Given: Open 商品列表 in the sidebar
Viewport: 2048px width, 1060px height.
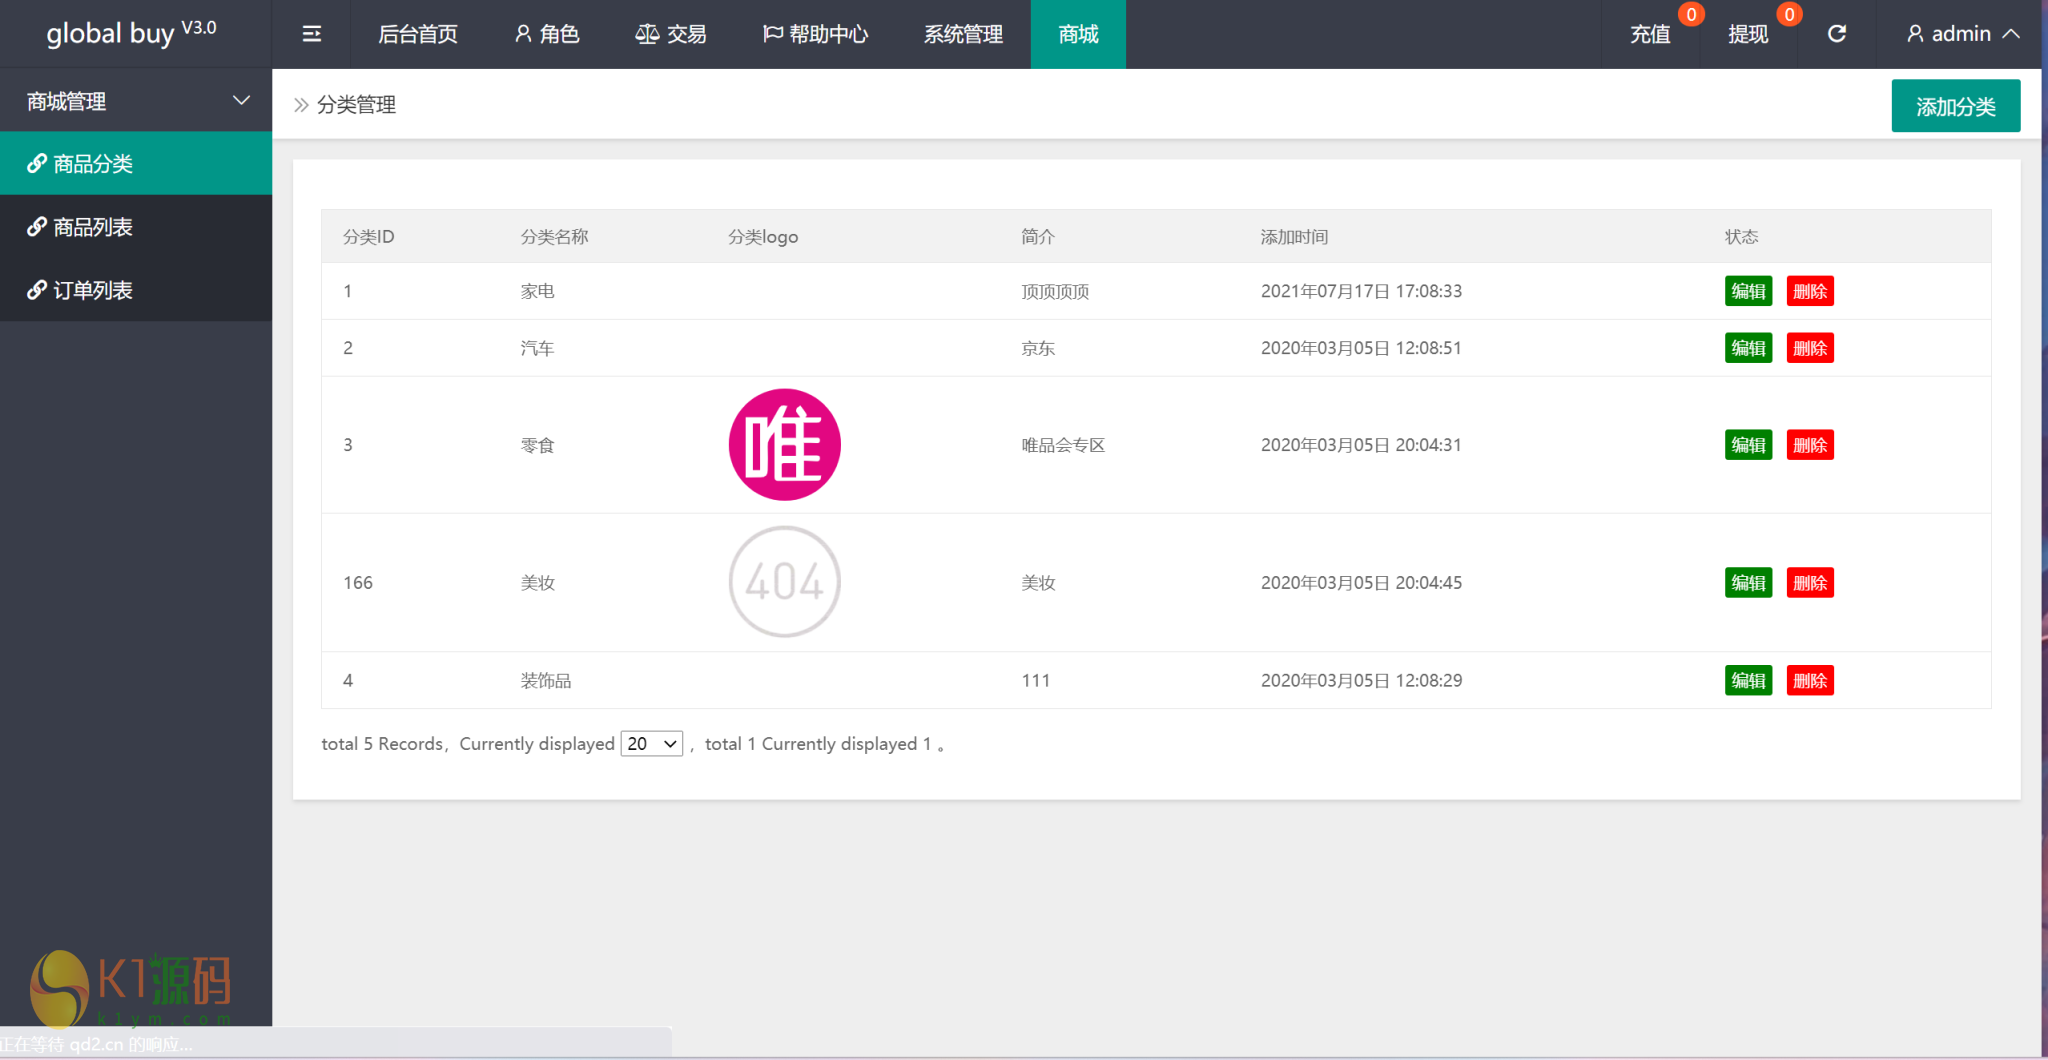Looking at the screenshot, I should pos(92,227).
